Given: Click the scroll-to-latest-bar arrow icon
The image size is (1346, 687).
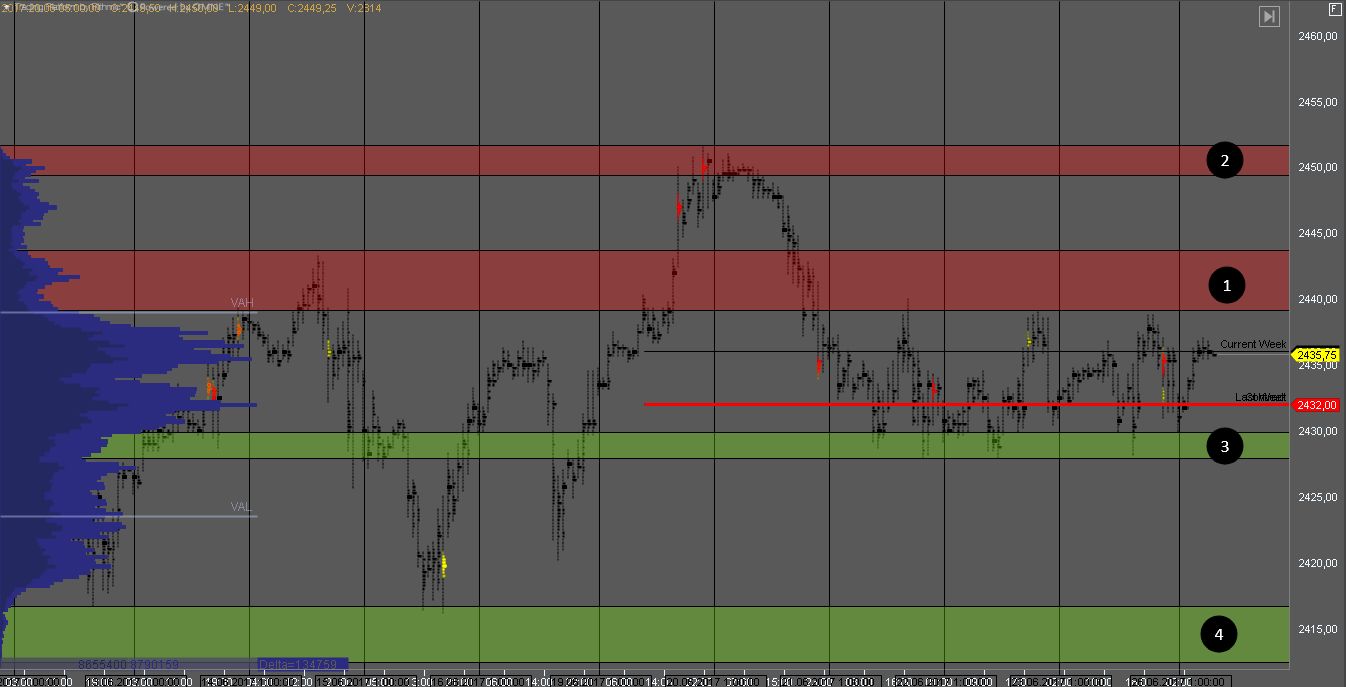Looking at the screenshot, I should 1269,16.
